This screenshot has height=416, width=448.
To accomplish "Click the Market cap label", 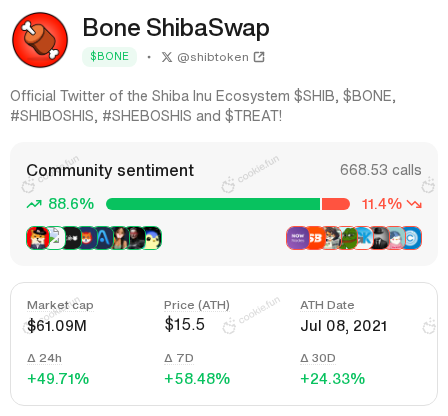I will point(60,305).
